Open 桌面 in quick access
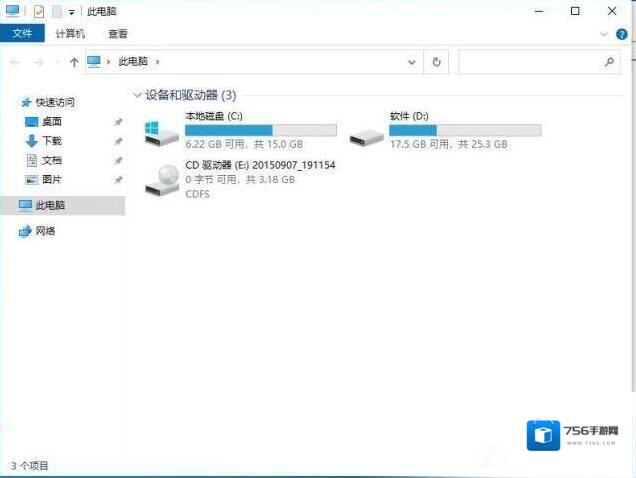Image resolution: width=636 pixels, height=478 pixels. 51,121
